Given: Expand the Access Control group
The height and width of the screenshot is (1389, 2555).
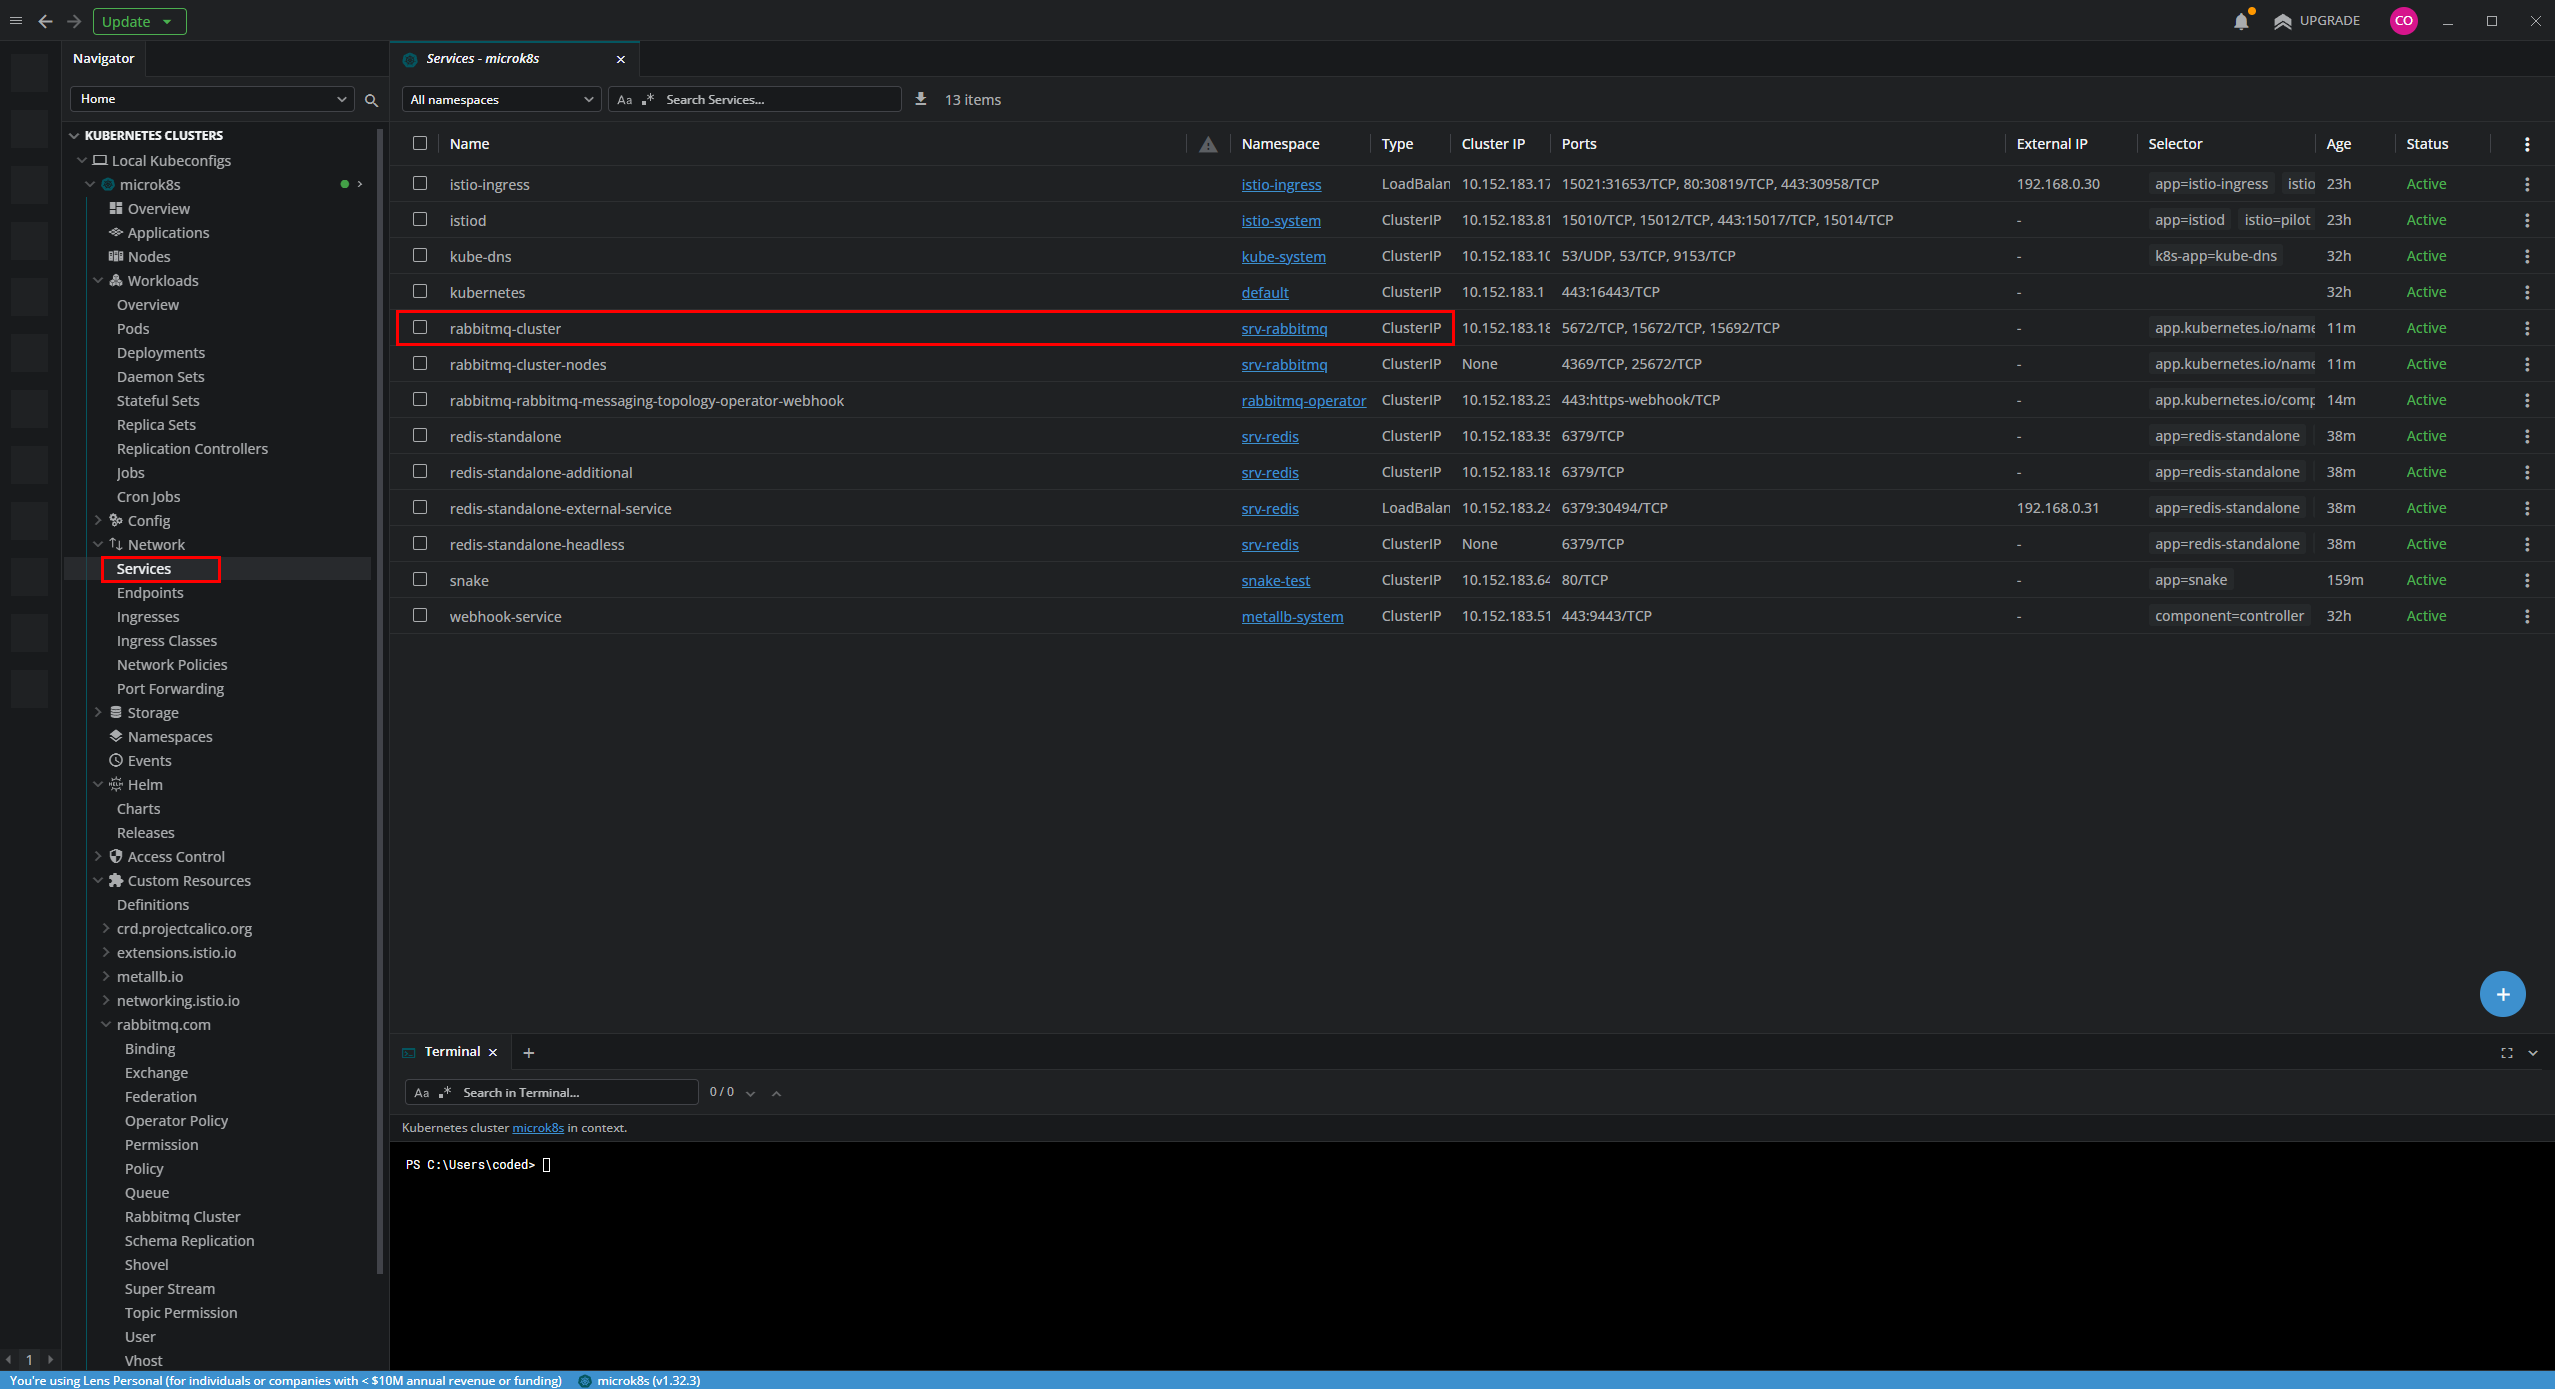Looking at the screenshot, I should tap(98, 857).
